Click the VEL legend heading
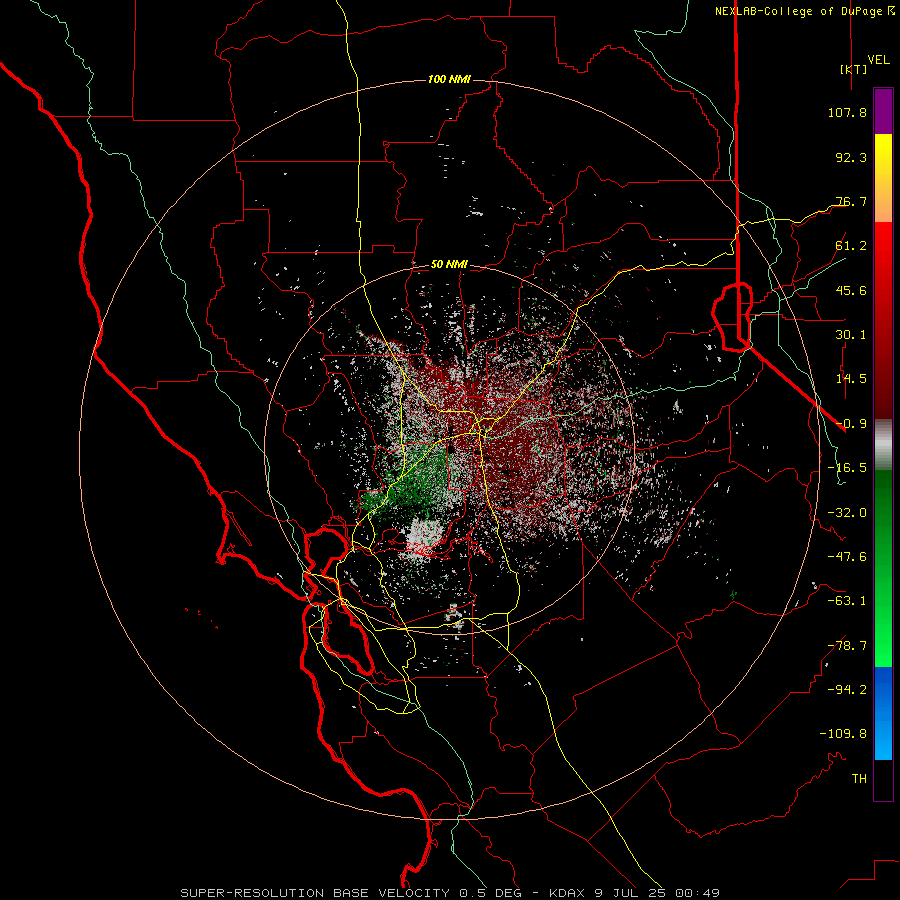 click(x=878, y=60)
